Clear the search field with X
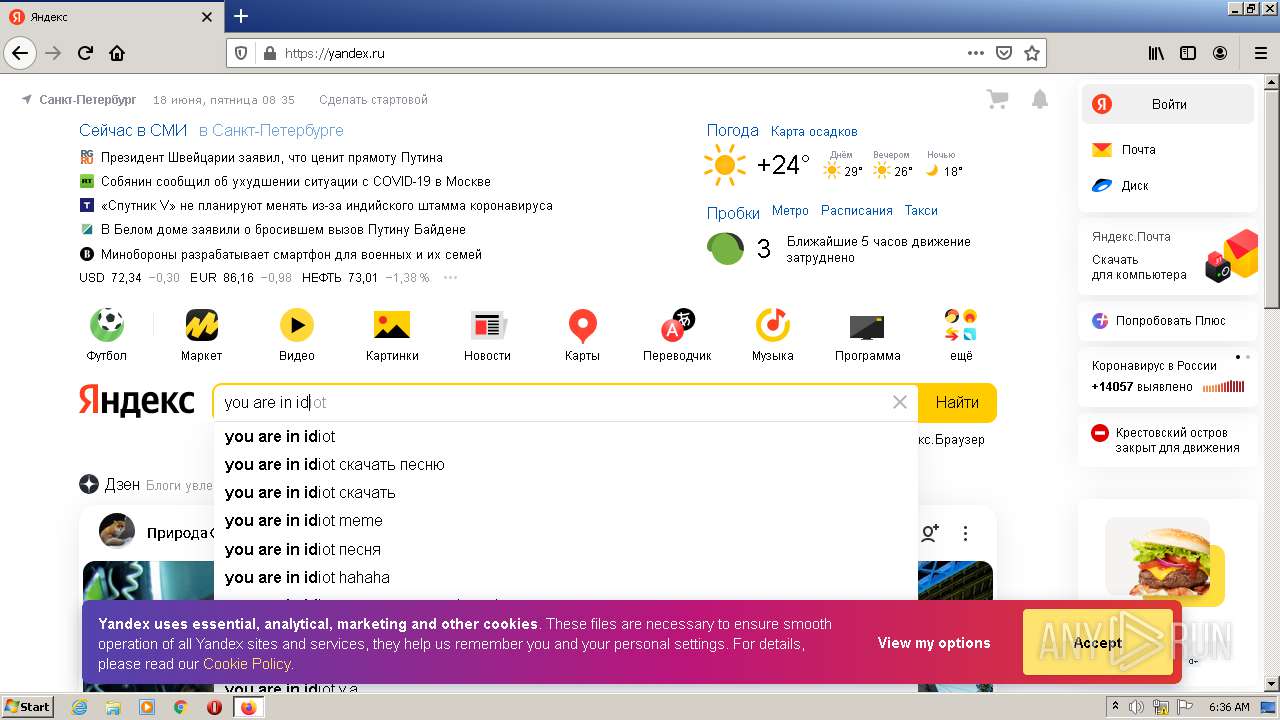Image resolution: width=1280 pixels, height=720 pixels. pos(900,402)
